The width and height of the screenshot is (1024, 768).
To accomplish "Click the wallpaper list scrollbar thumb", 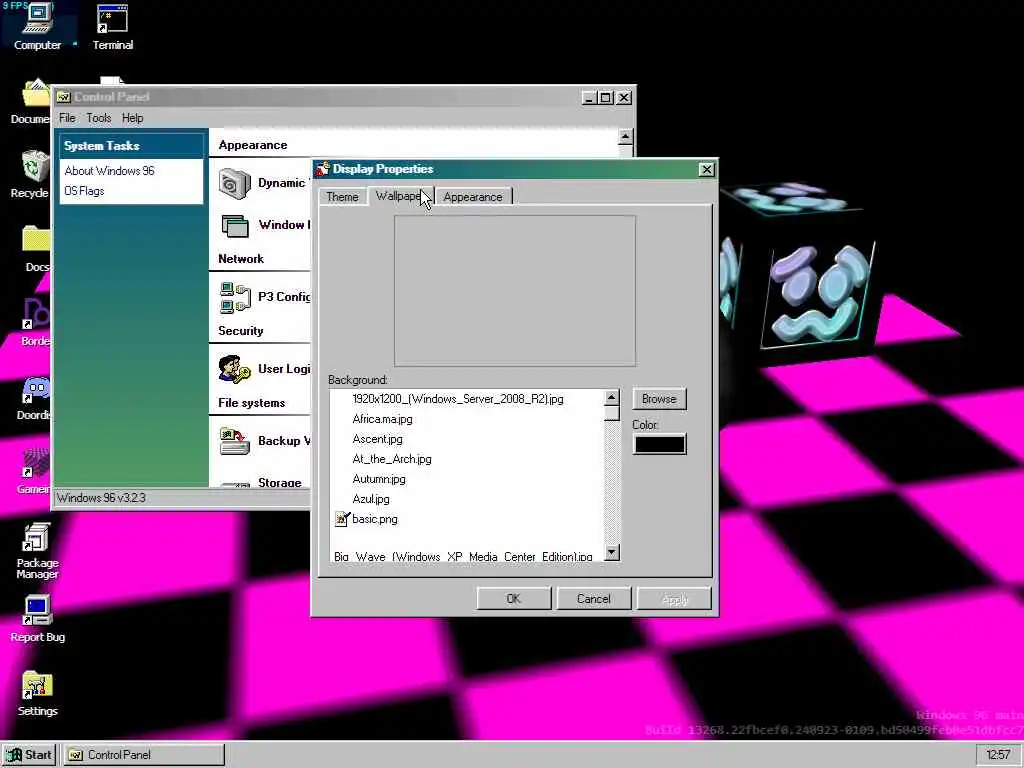I will pos(611,413).
